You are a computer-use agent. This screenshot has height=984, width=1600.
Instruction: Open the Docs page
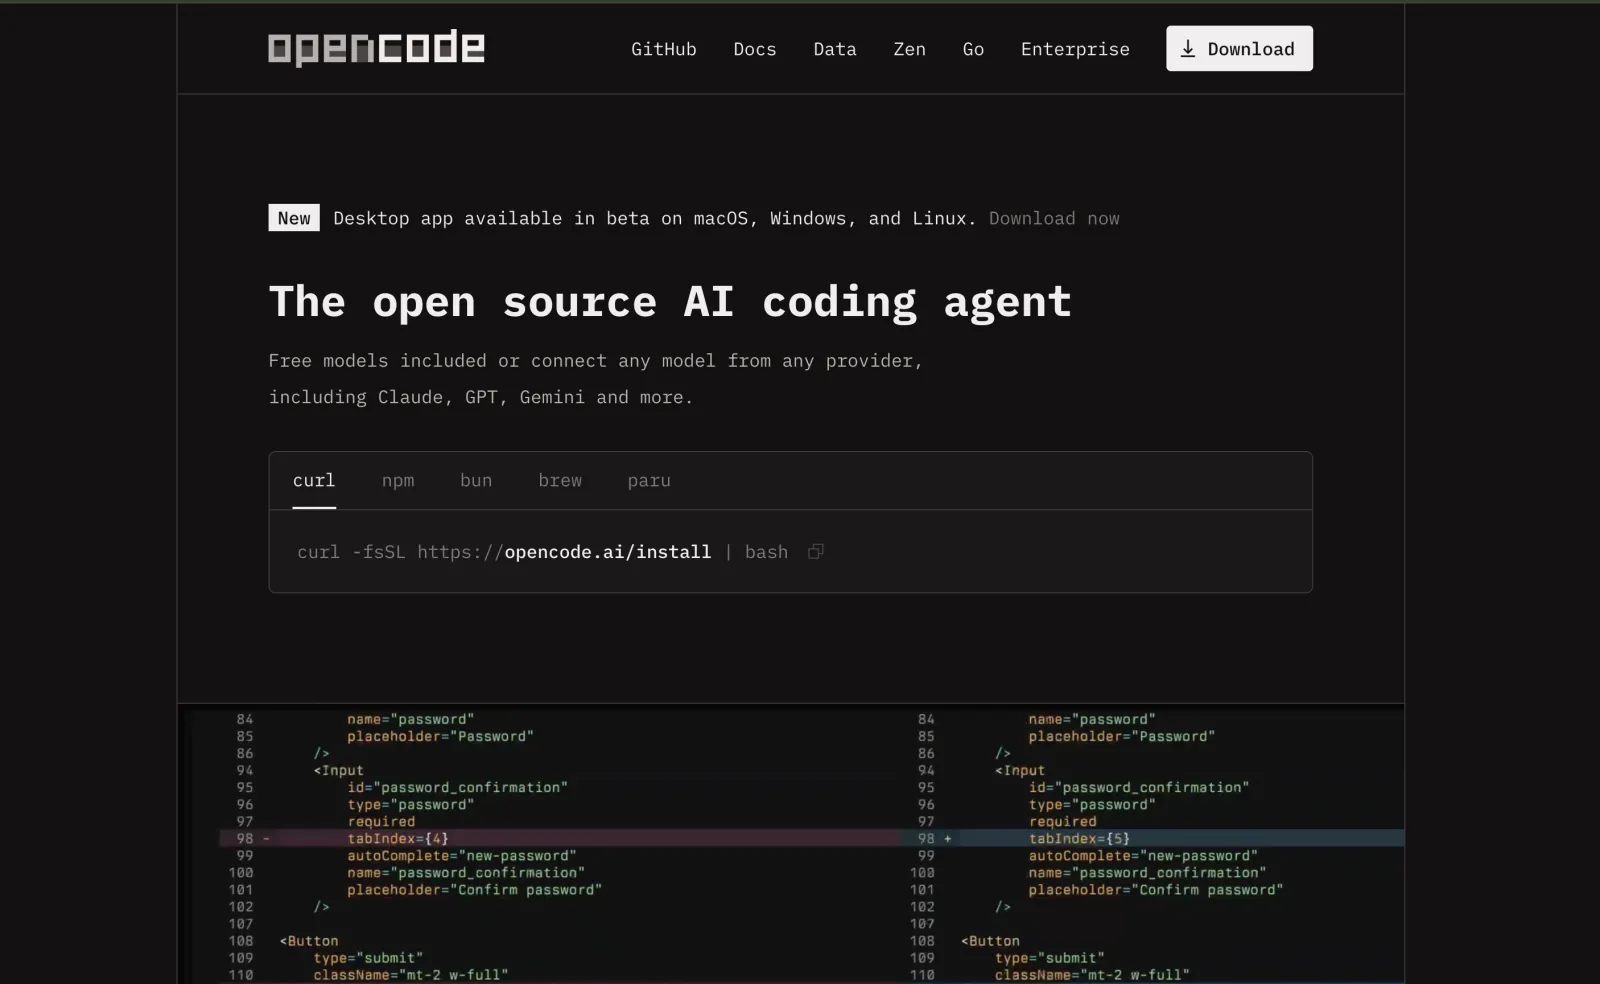tap(755, 49)
